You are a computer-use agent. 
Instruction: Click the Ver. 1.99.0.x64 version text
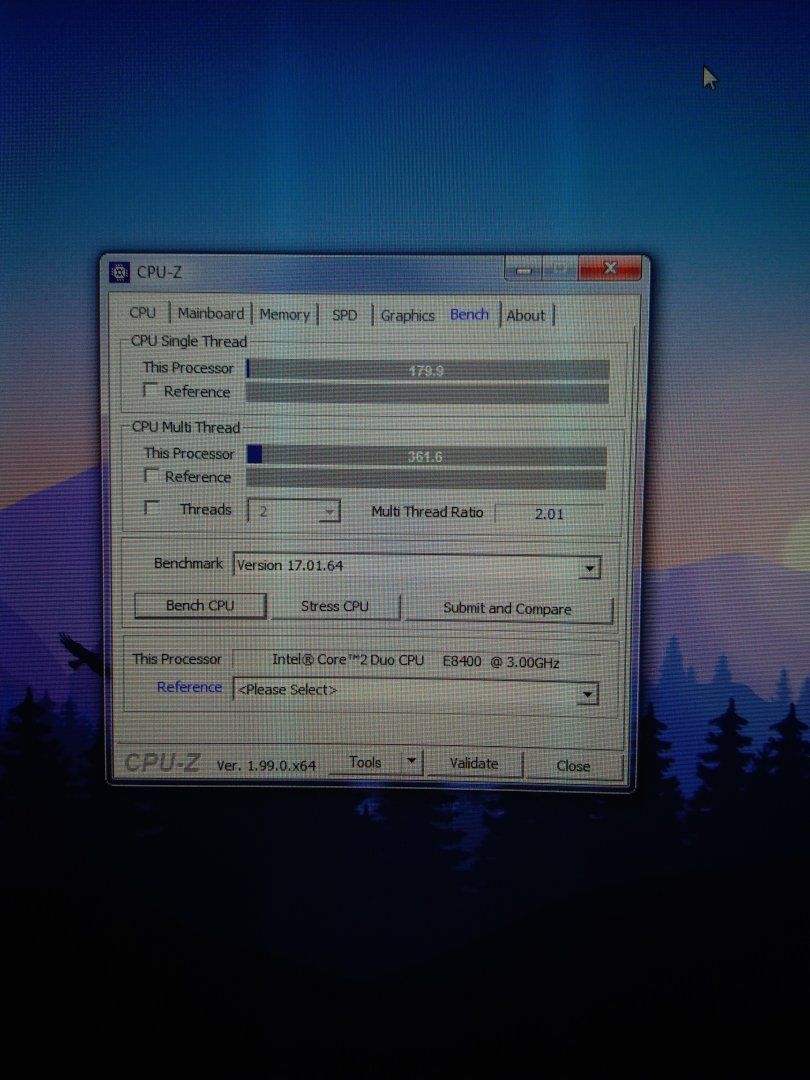coord(267,765)
